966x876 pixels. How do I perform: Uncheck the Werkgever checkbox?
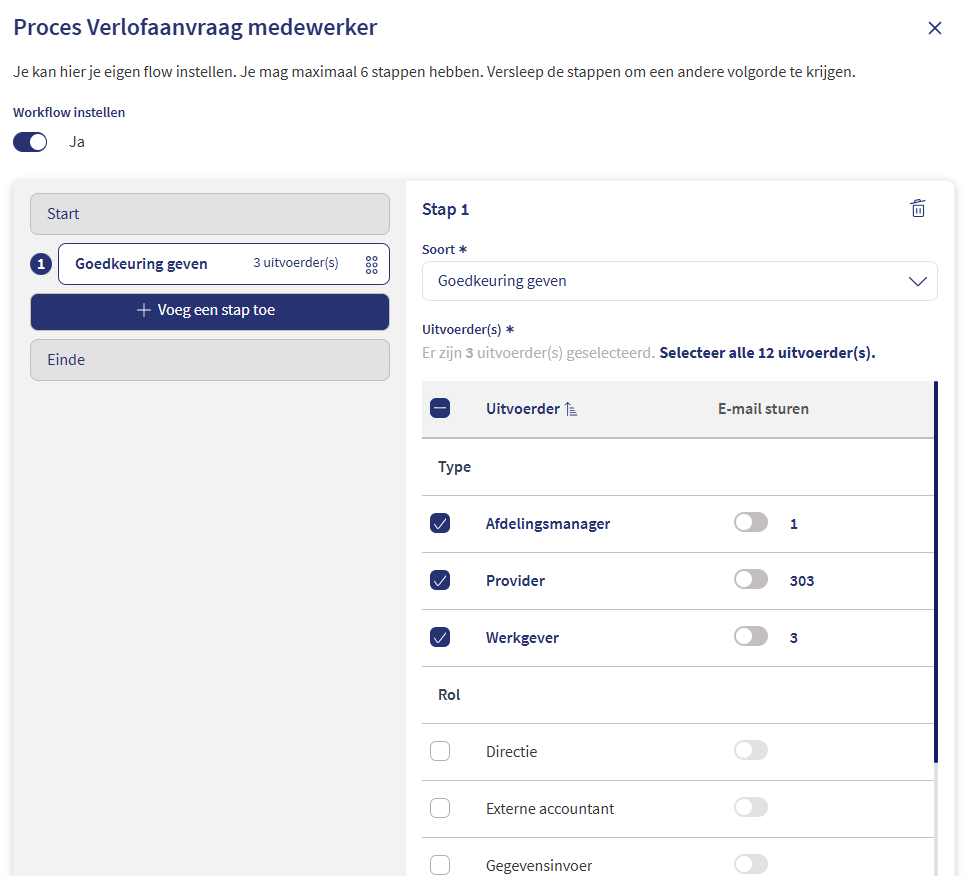[440, 637]
